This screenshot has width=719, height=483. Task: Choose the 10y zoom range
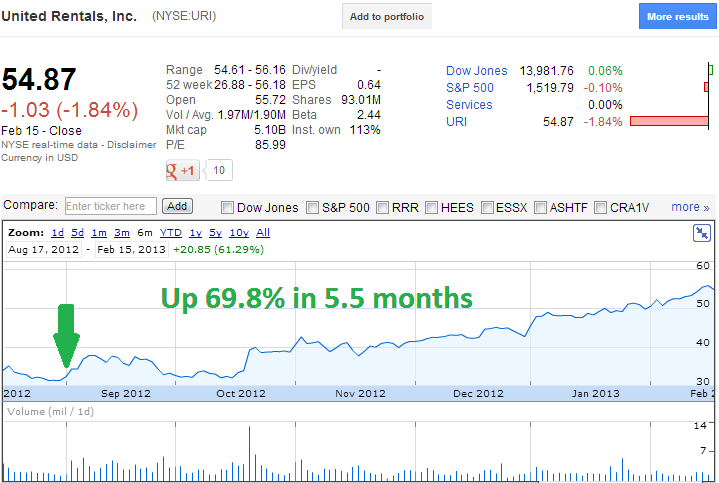pos(239,233)
